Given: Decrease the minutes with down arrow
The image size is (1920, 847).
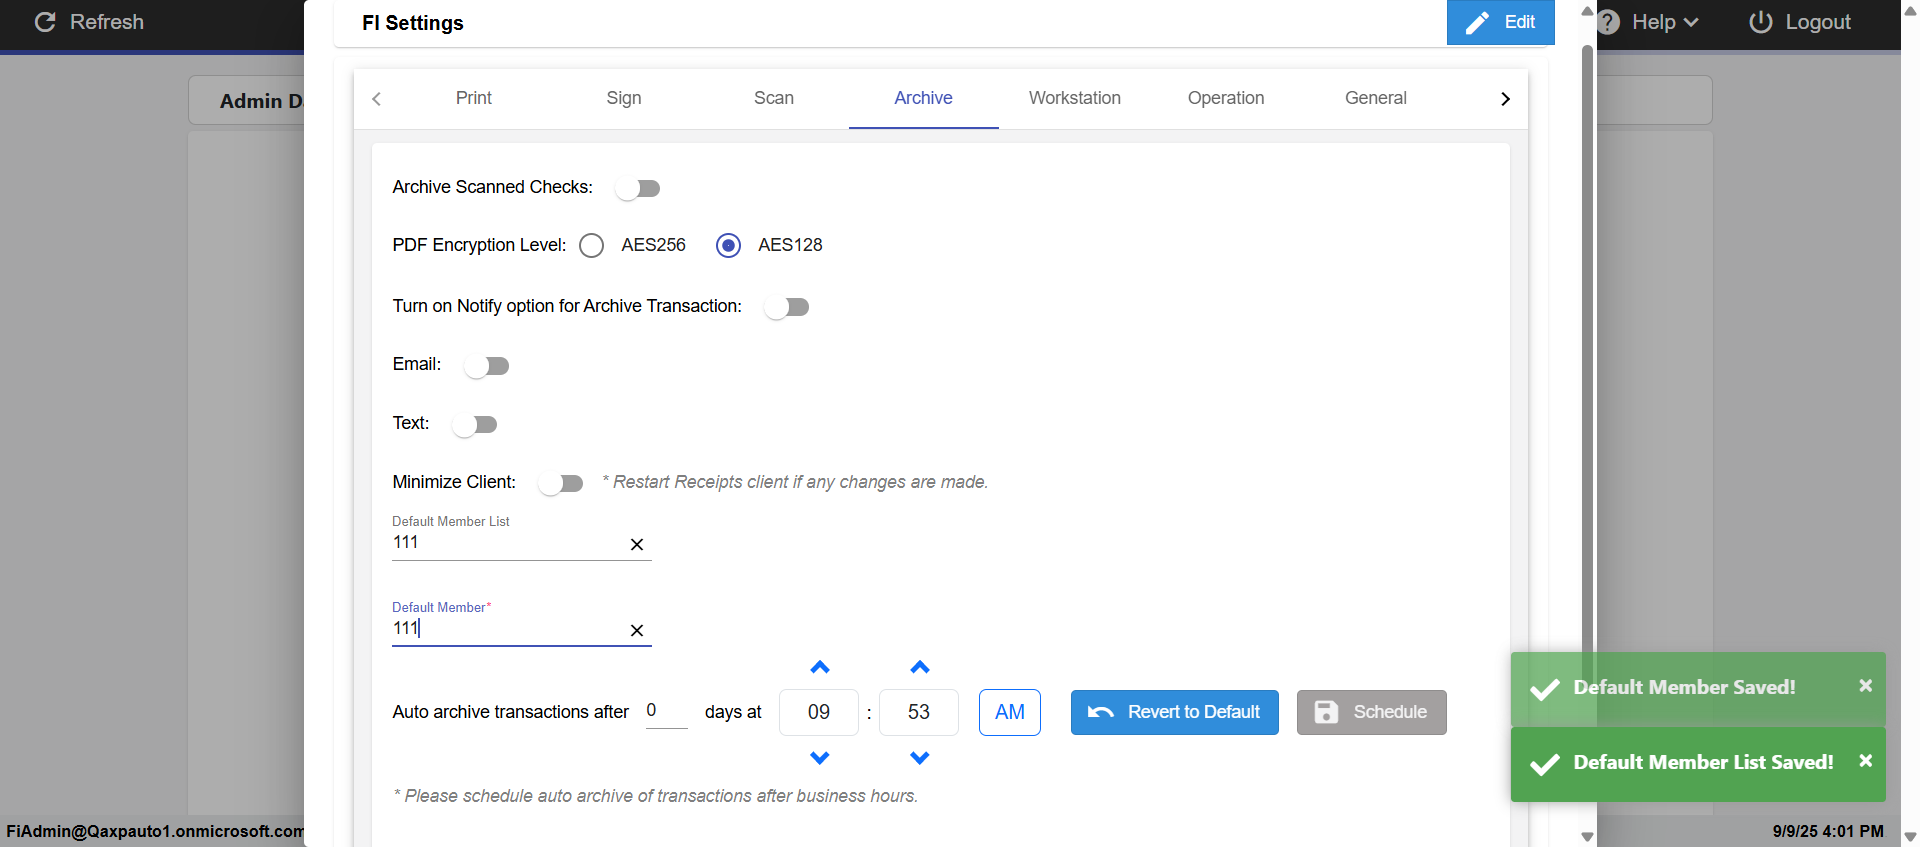Looking at the screenshot, I should [920, 758].
